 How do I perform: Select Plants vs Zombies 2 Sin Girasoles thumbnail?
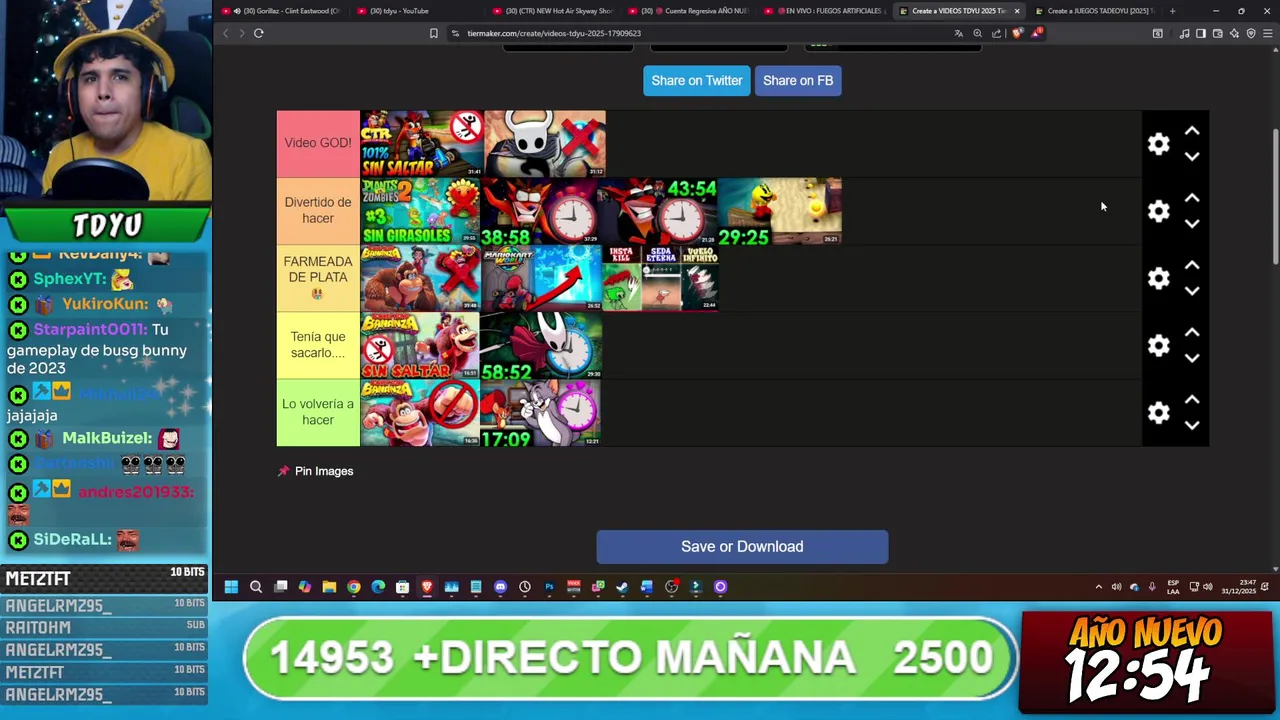[x=421, y=211]
